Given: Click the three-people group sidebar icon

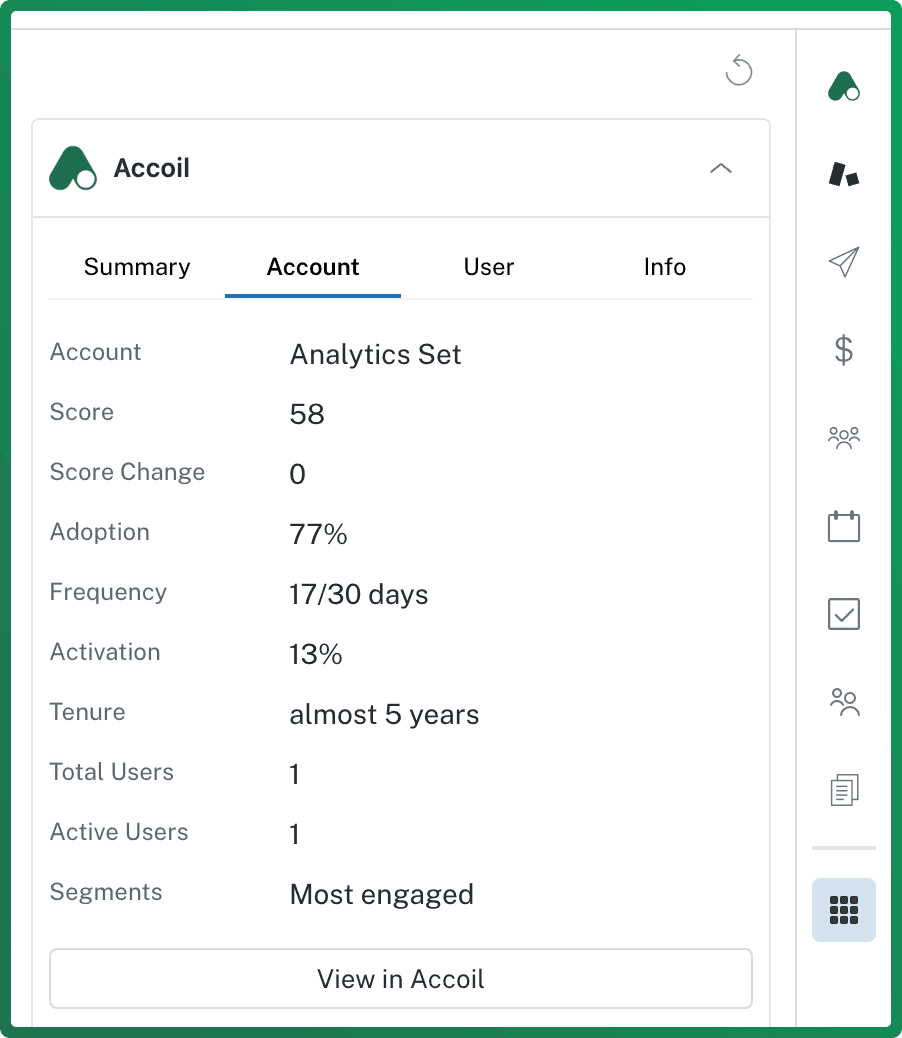Looking at the screenshot, I should pyautogui.click(x=844, y=438).
